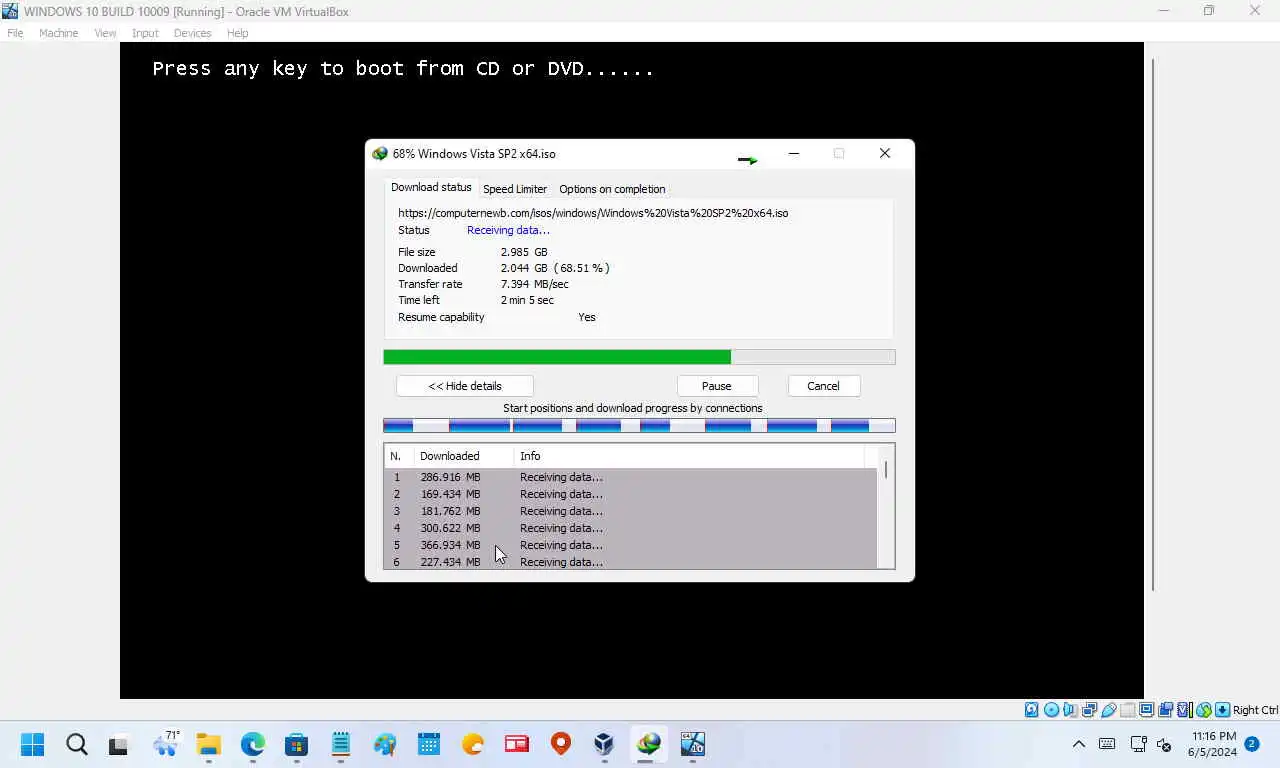This screenshot has height=768, width=1280.
Task: Open the Paint app from the taskbar
Action: coord(385,744)
